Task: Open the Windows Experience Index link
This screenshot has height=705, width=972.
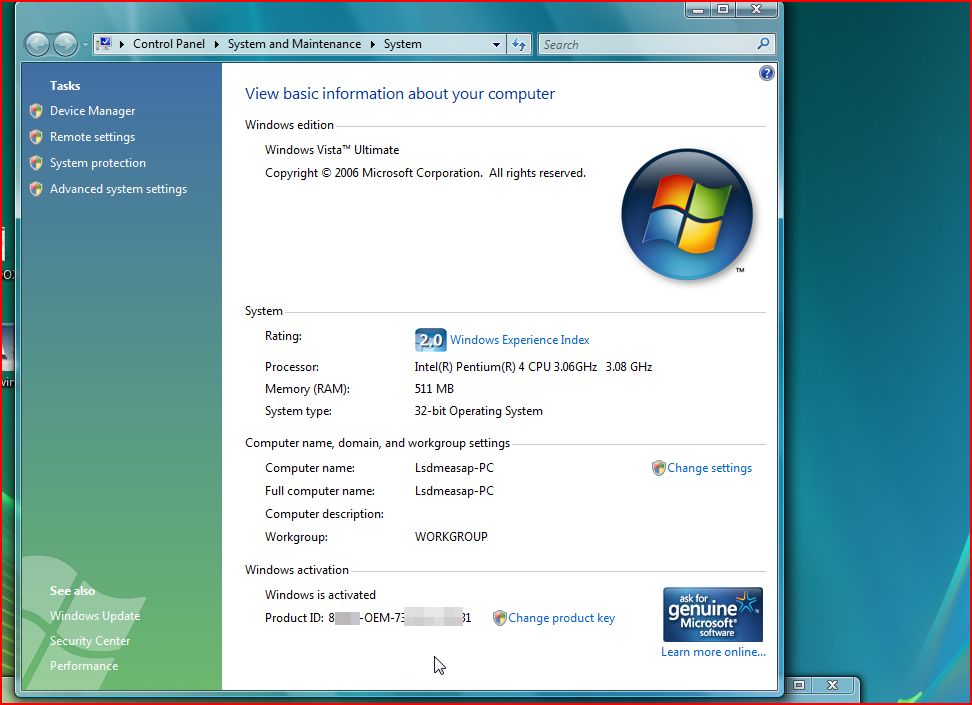Action: [519, 340]
